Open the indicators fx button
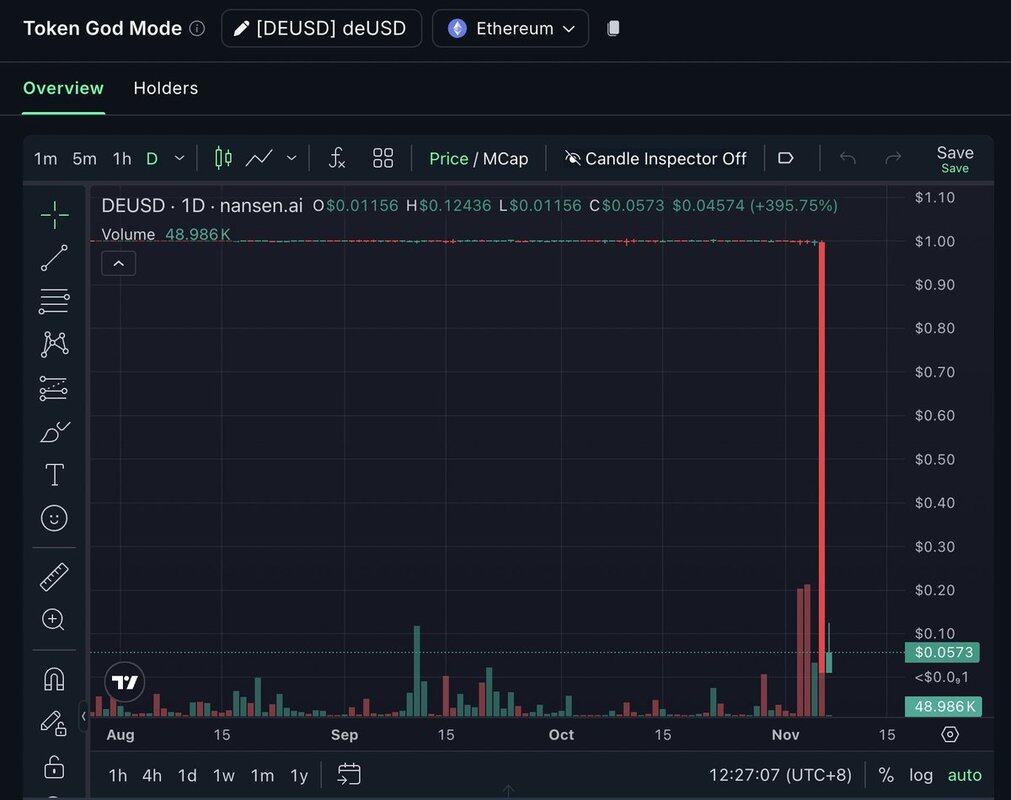Viewport: 1011px width, 800px height. point(337,158)
